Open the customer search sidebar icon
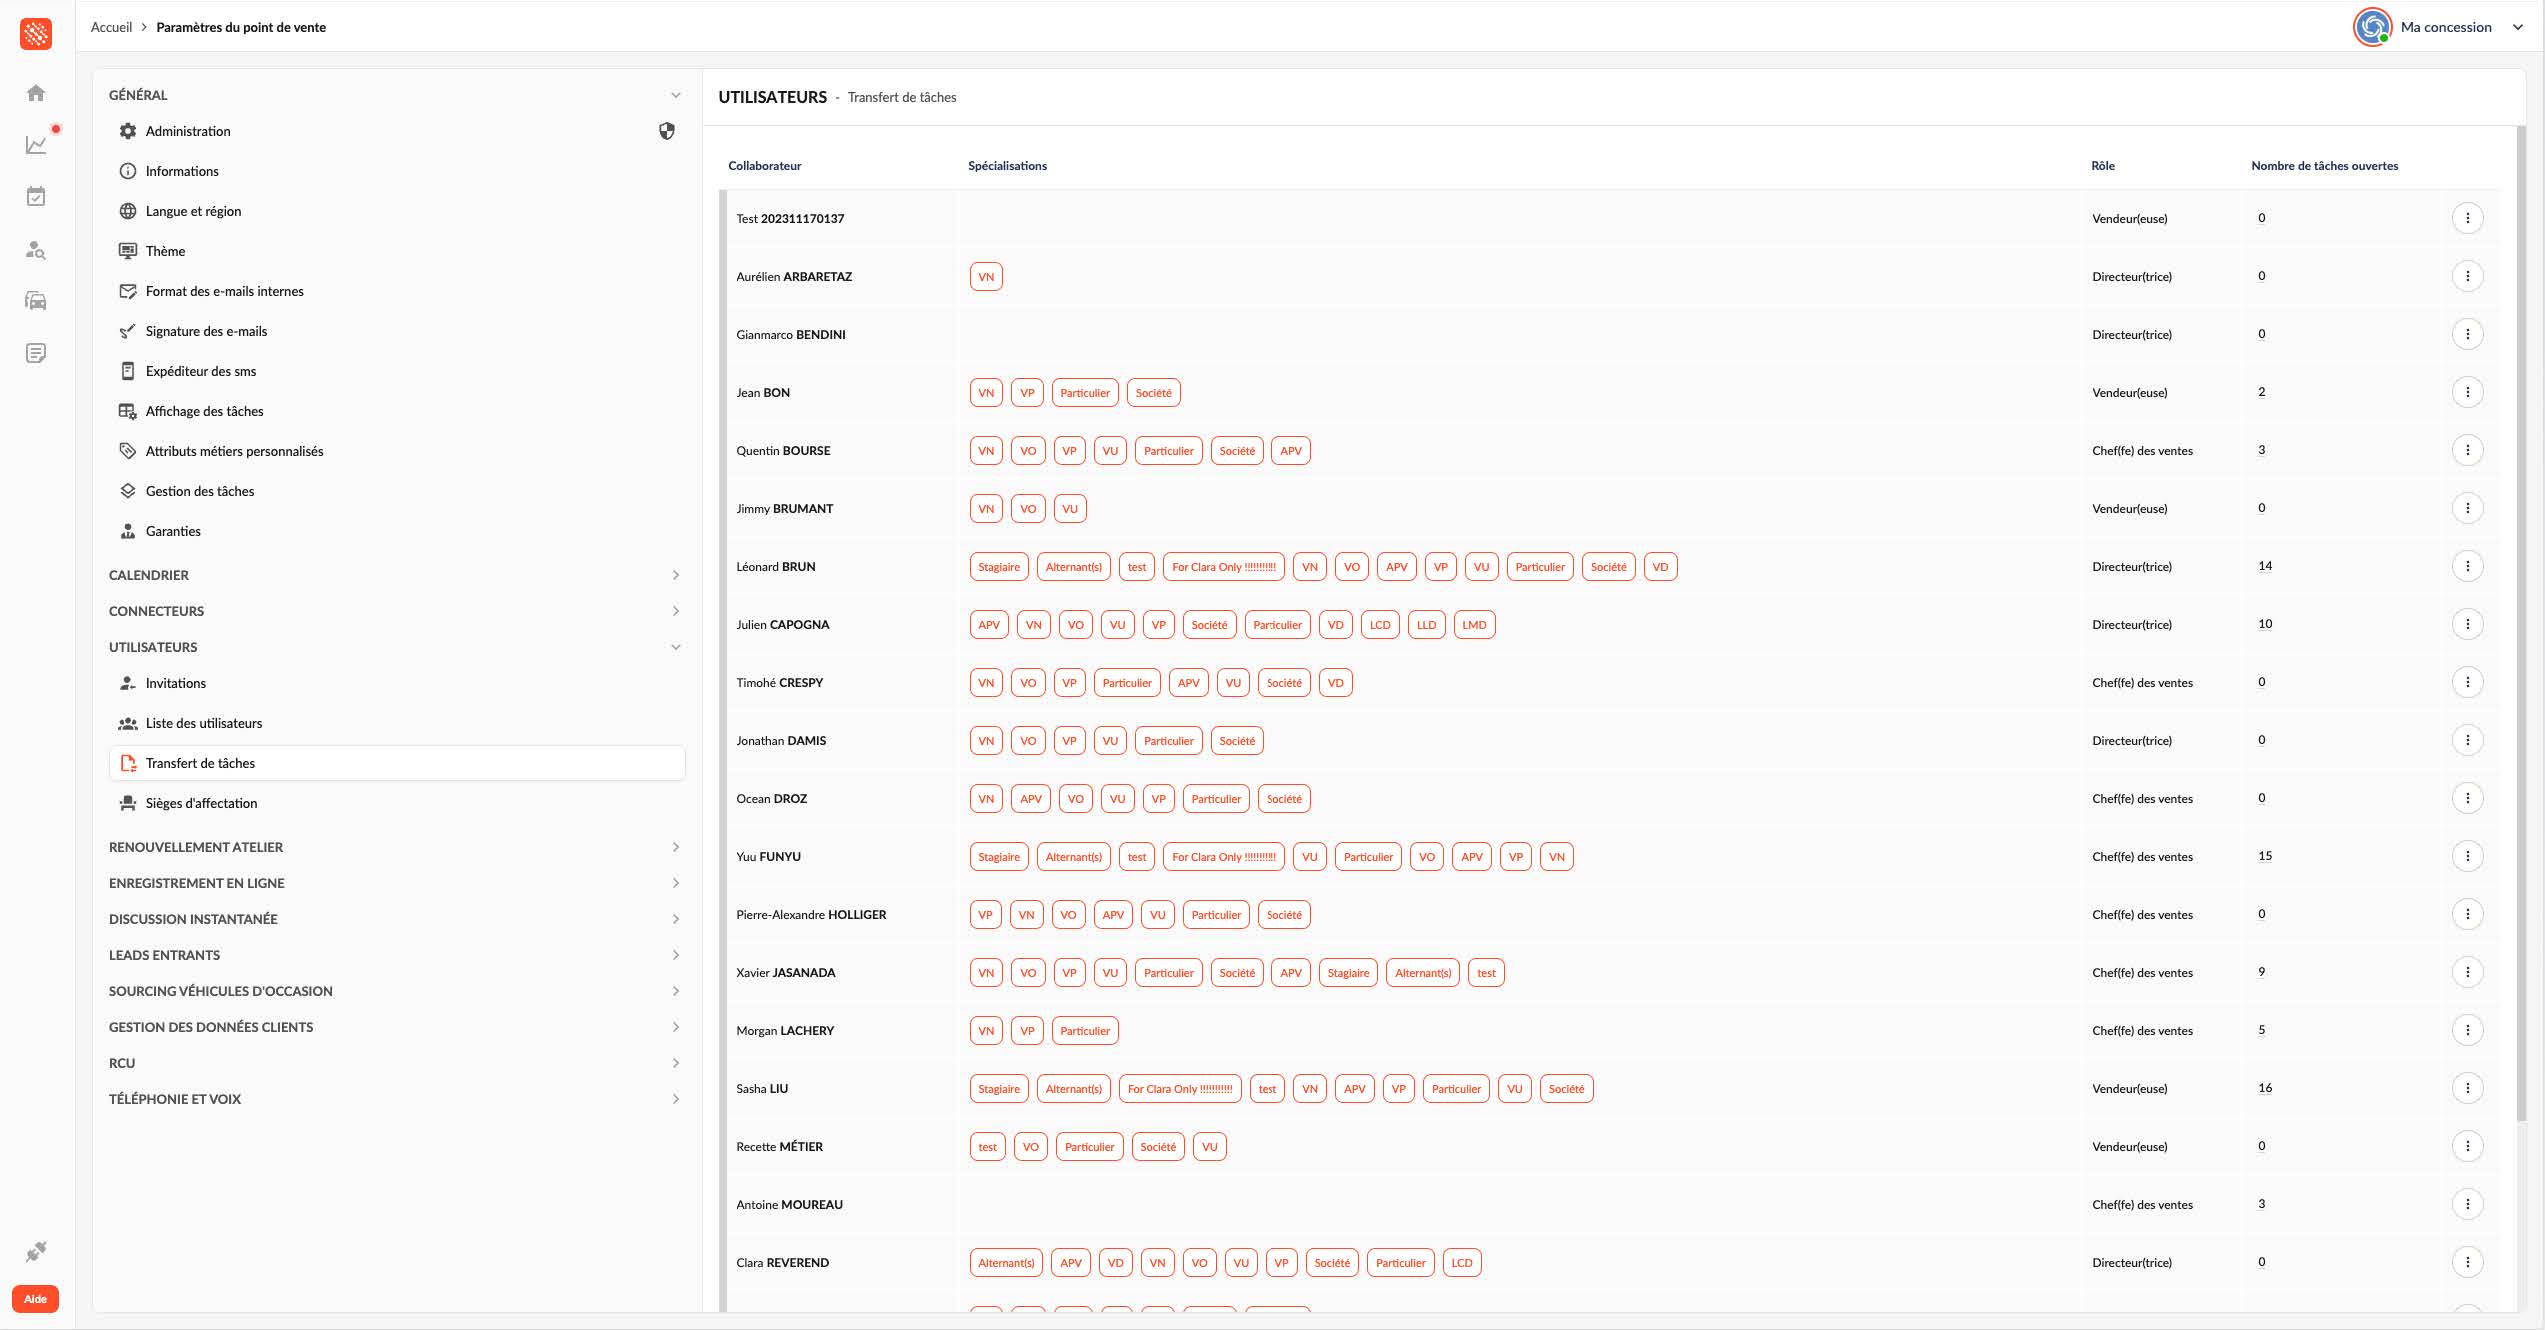Viewport: 2545px width, 1330px height. point(36,249)
